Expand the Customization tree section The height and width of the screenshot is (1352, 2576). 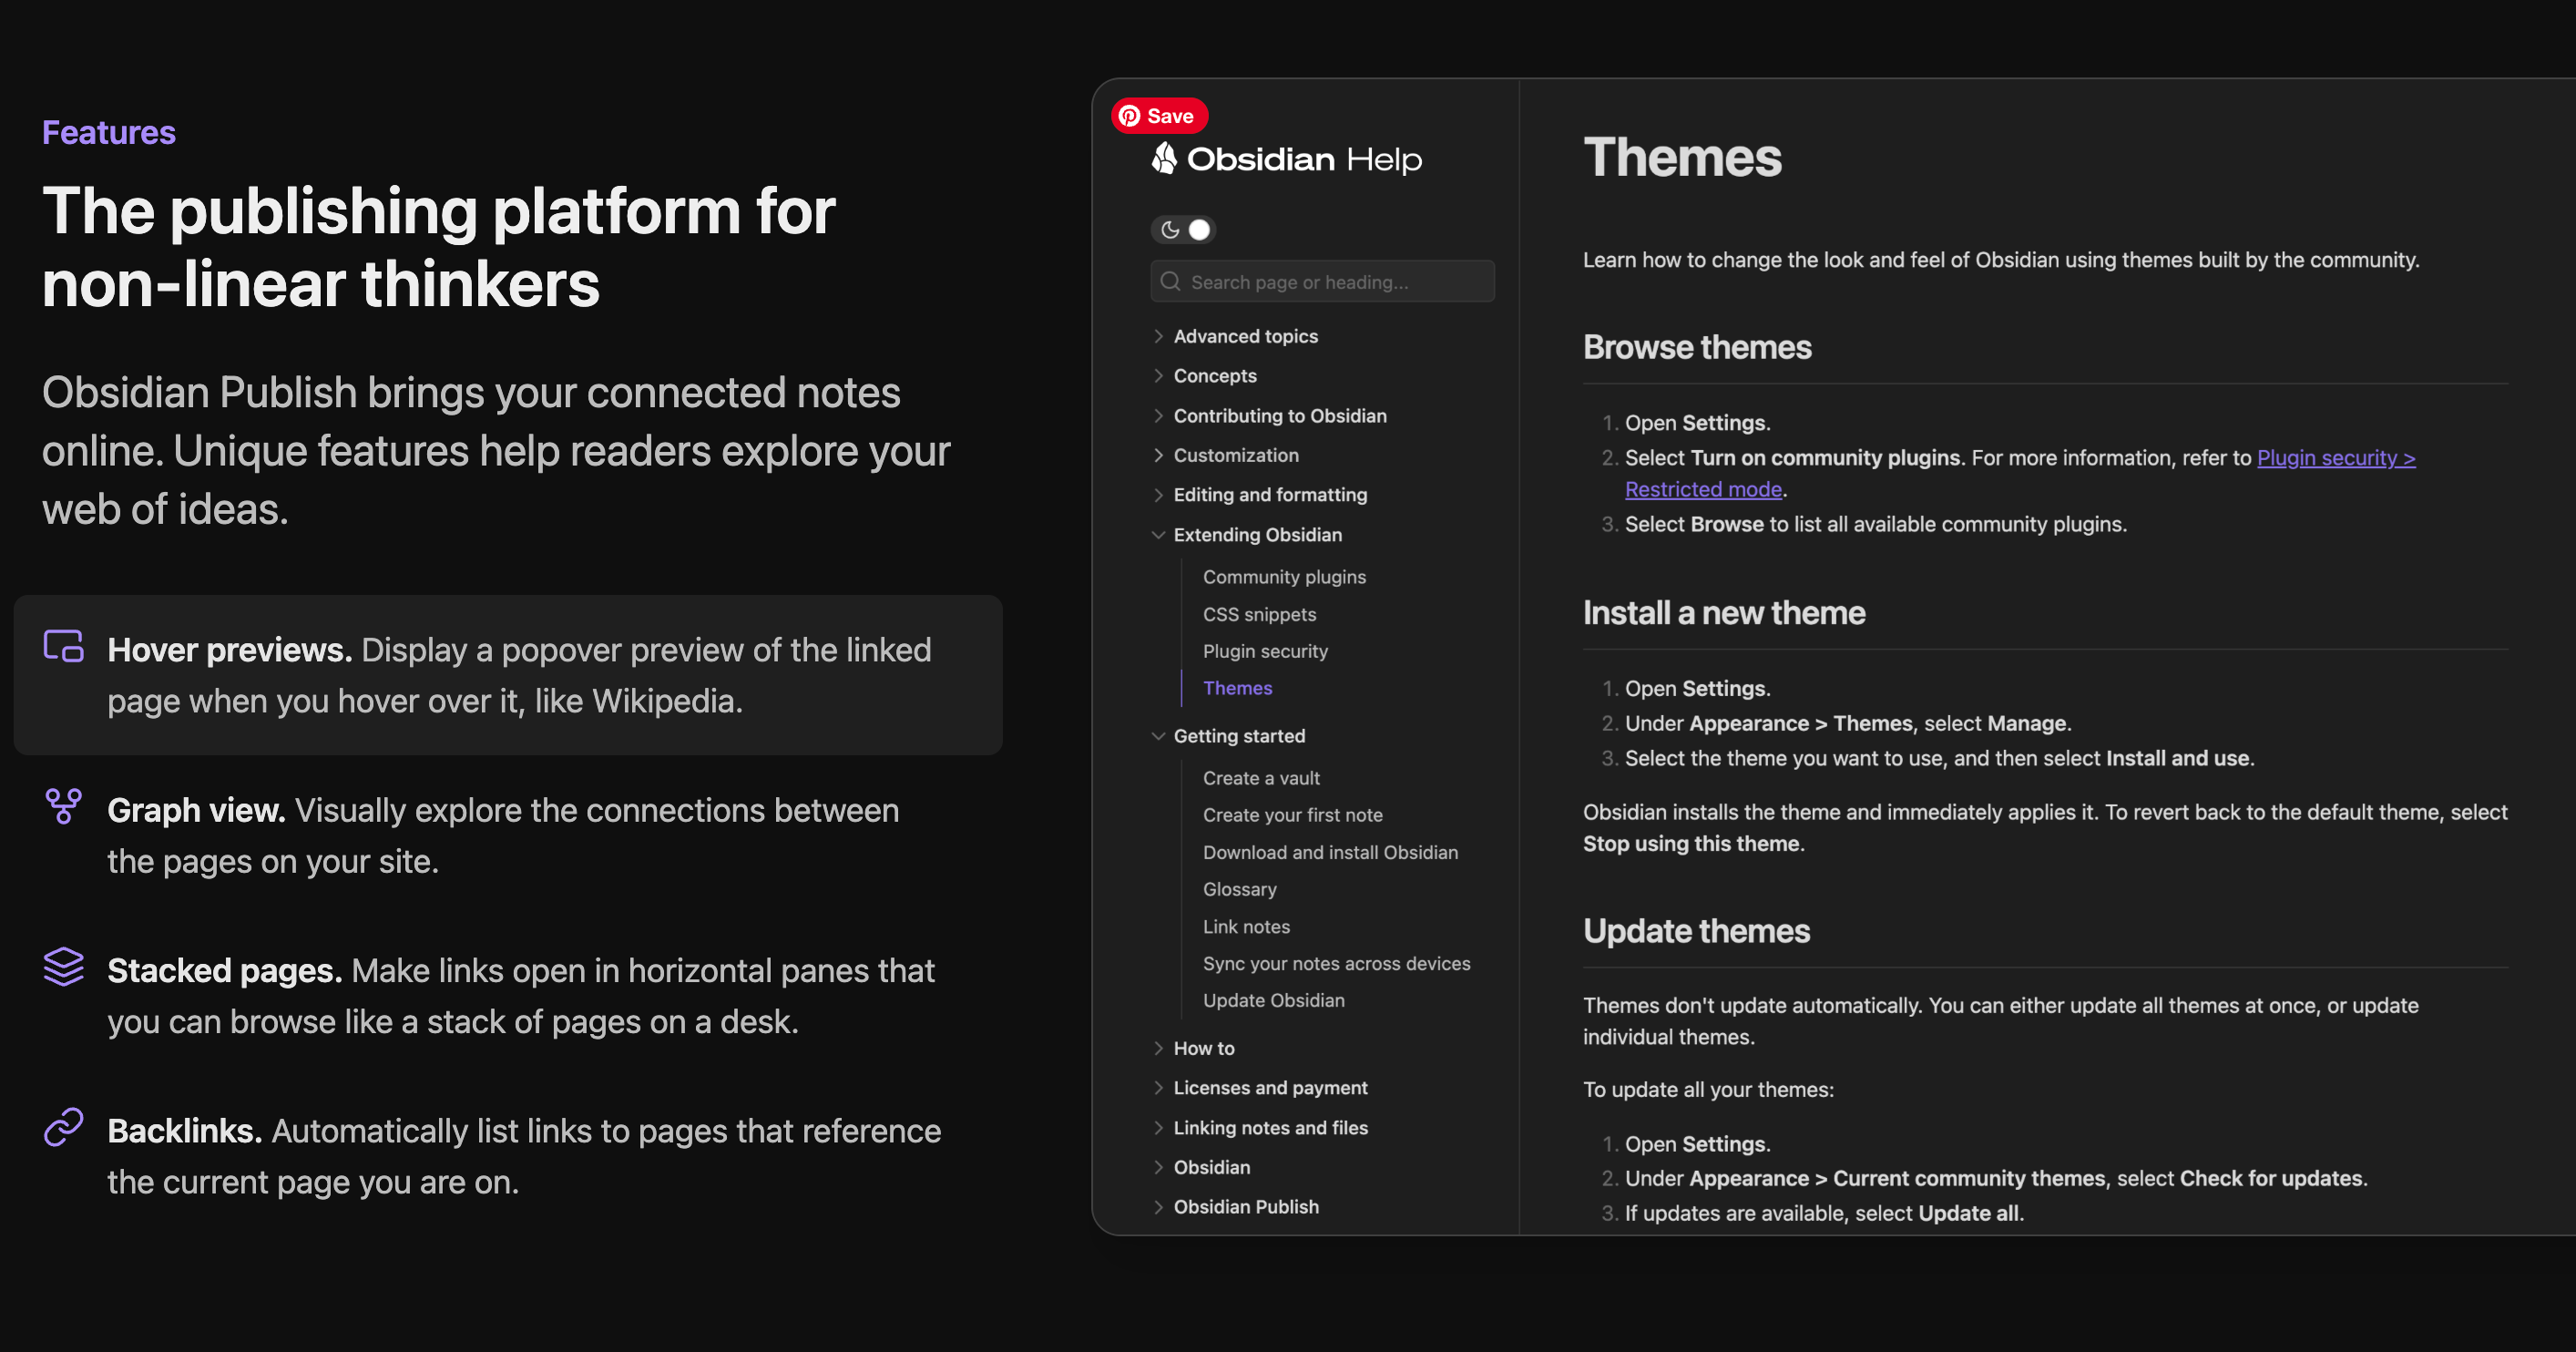pyautogui.click(x=1226, y=455)
